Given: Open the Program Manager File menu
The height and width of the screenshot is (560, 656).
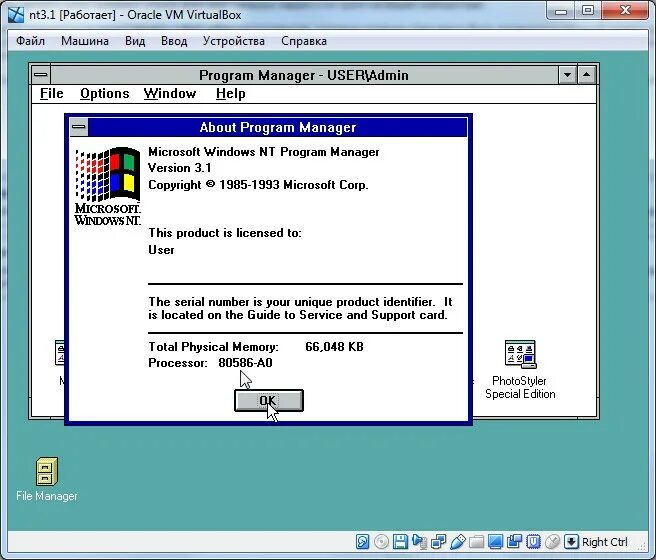Looking at the screenshot, I should [51, 94].
